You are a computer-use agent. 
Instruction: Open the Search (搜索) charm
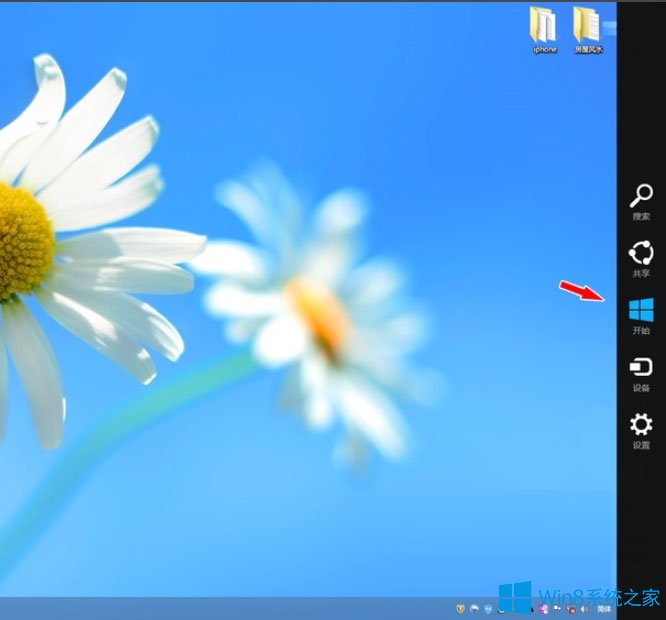[641, 199]
